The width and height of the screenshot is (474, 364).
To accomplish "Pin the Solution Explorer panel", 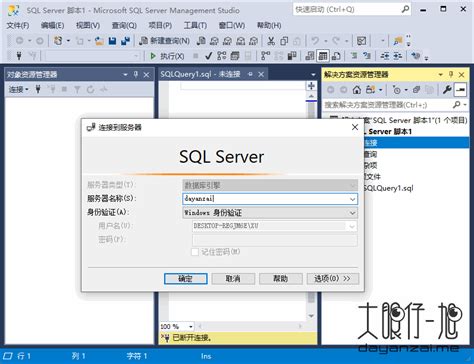I will pos(451,74).
